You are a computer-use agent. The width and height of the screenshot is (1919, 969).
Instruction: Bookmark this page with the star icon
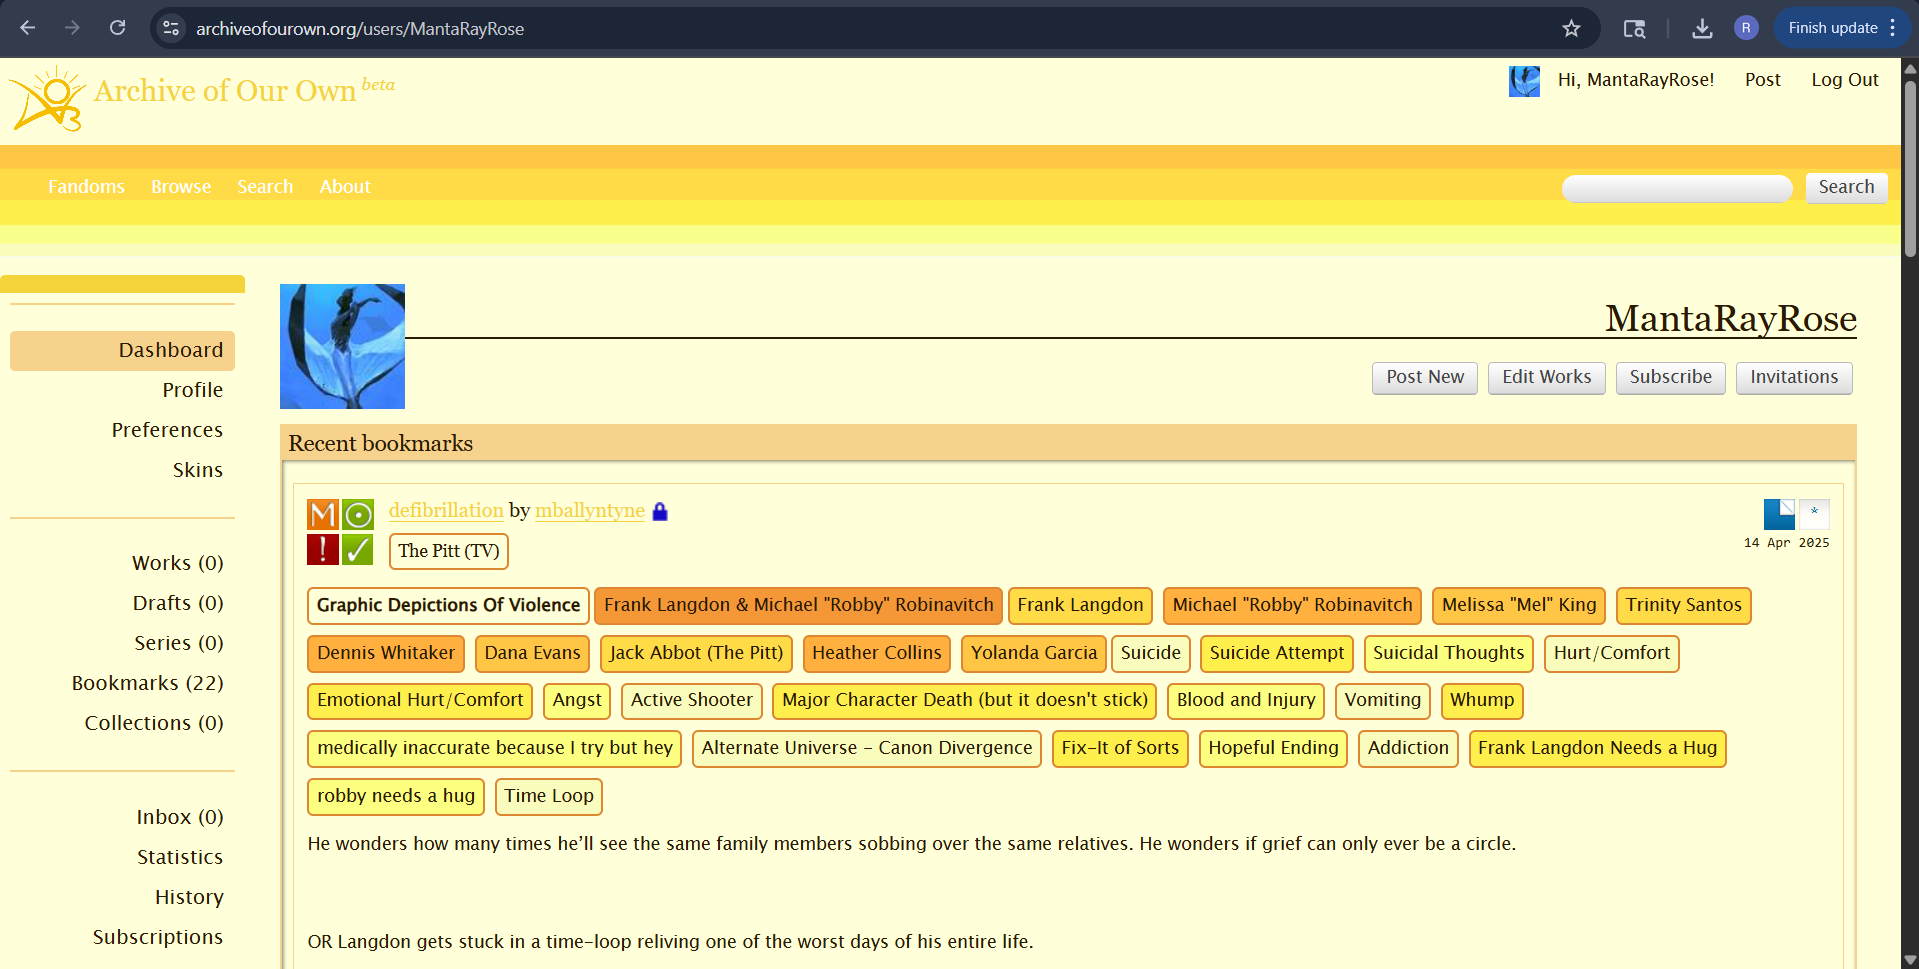(x=1571, y=28)
